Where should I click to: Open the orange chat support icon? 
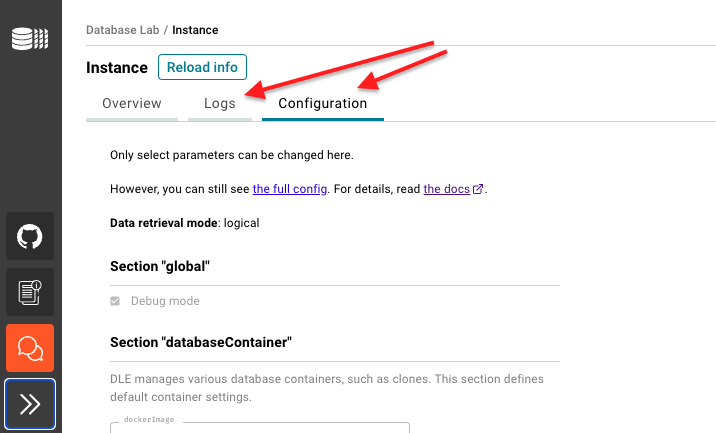point(30,348)
